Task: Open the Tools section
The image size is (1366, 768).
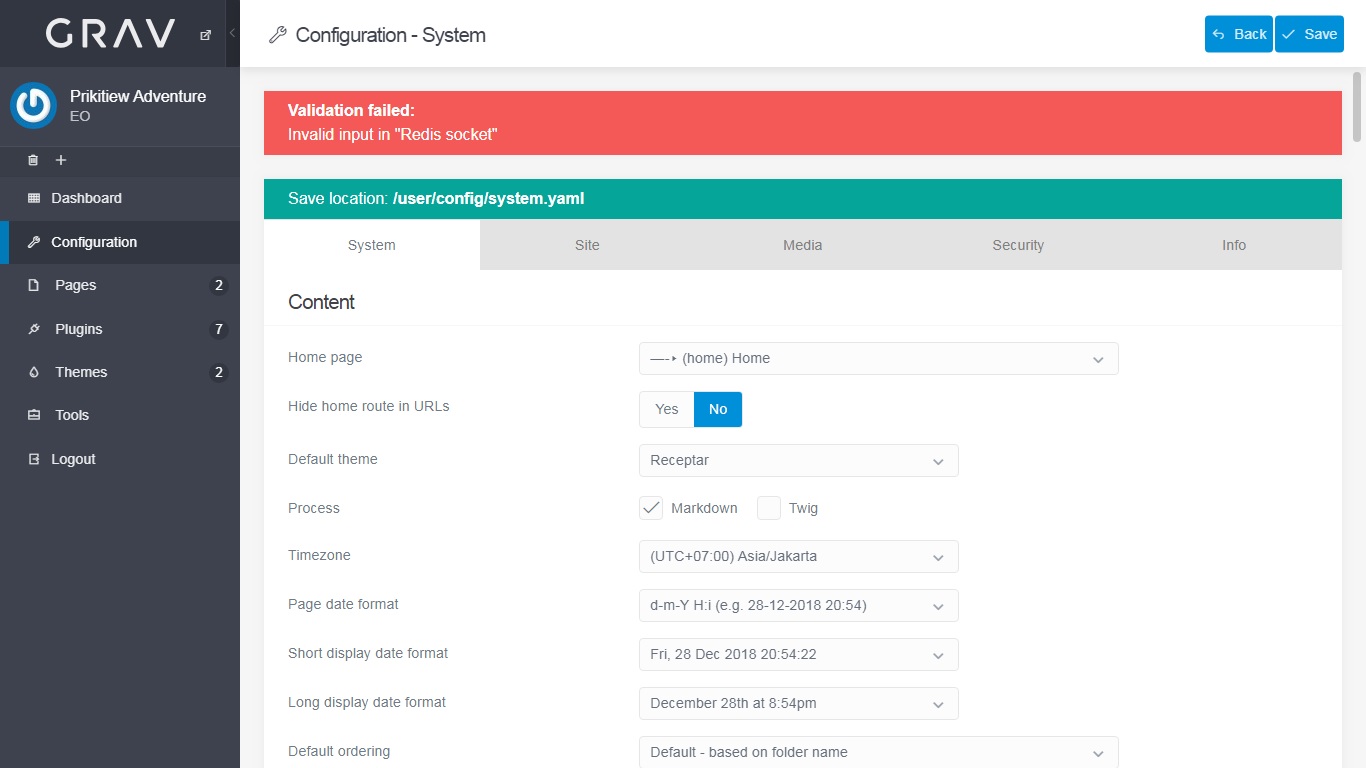Action: coord(120,415)
